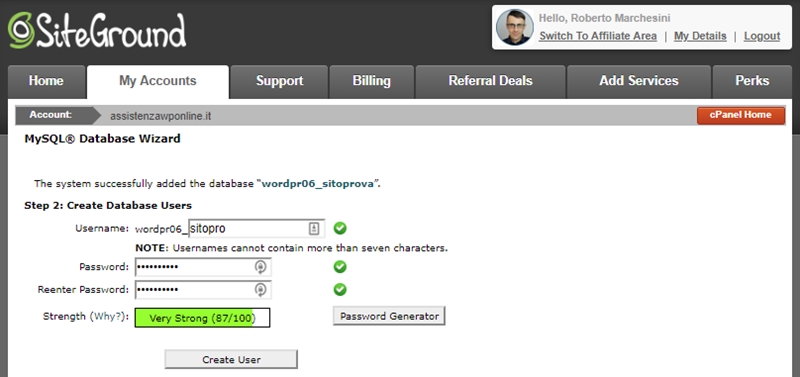Open the Referral Deals tab
Viewport: 800px width, 377px height.
[490, 82]
